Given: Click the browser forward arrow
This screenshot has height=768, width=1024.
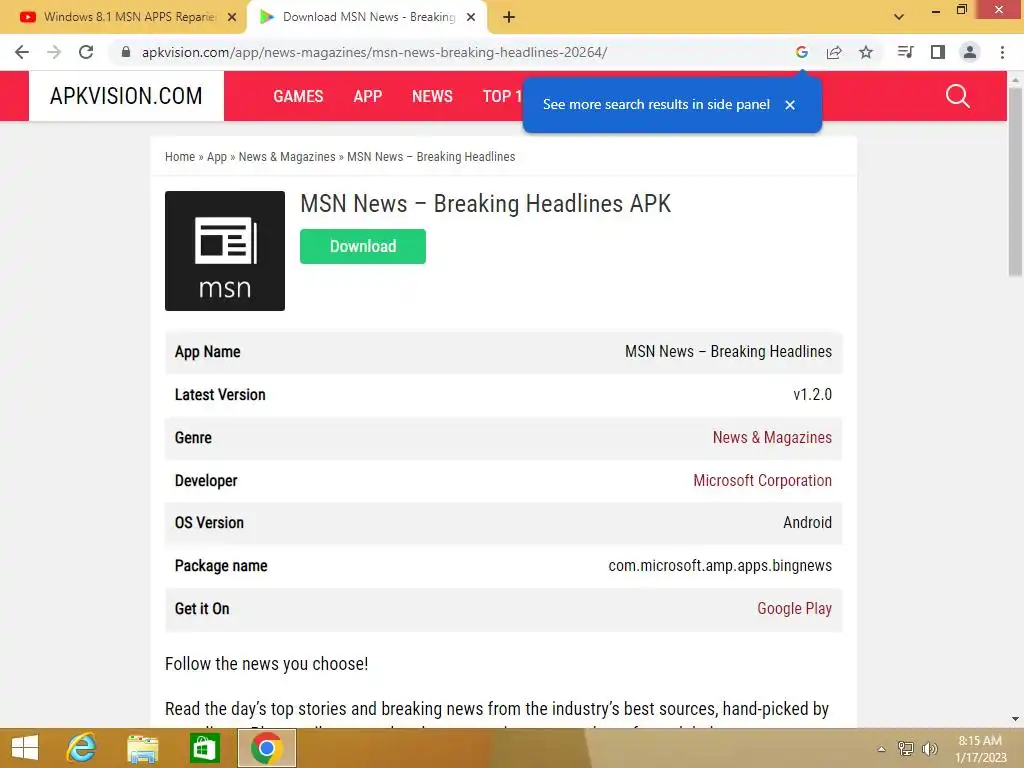Looking at the screenshot, I should (54, 52).
